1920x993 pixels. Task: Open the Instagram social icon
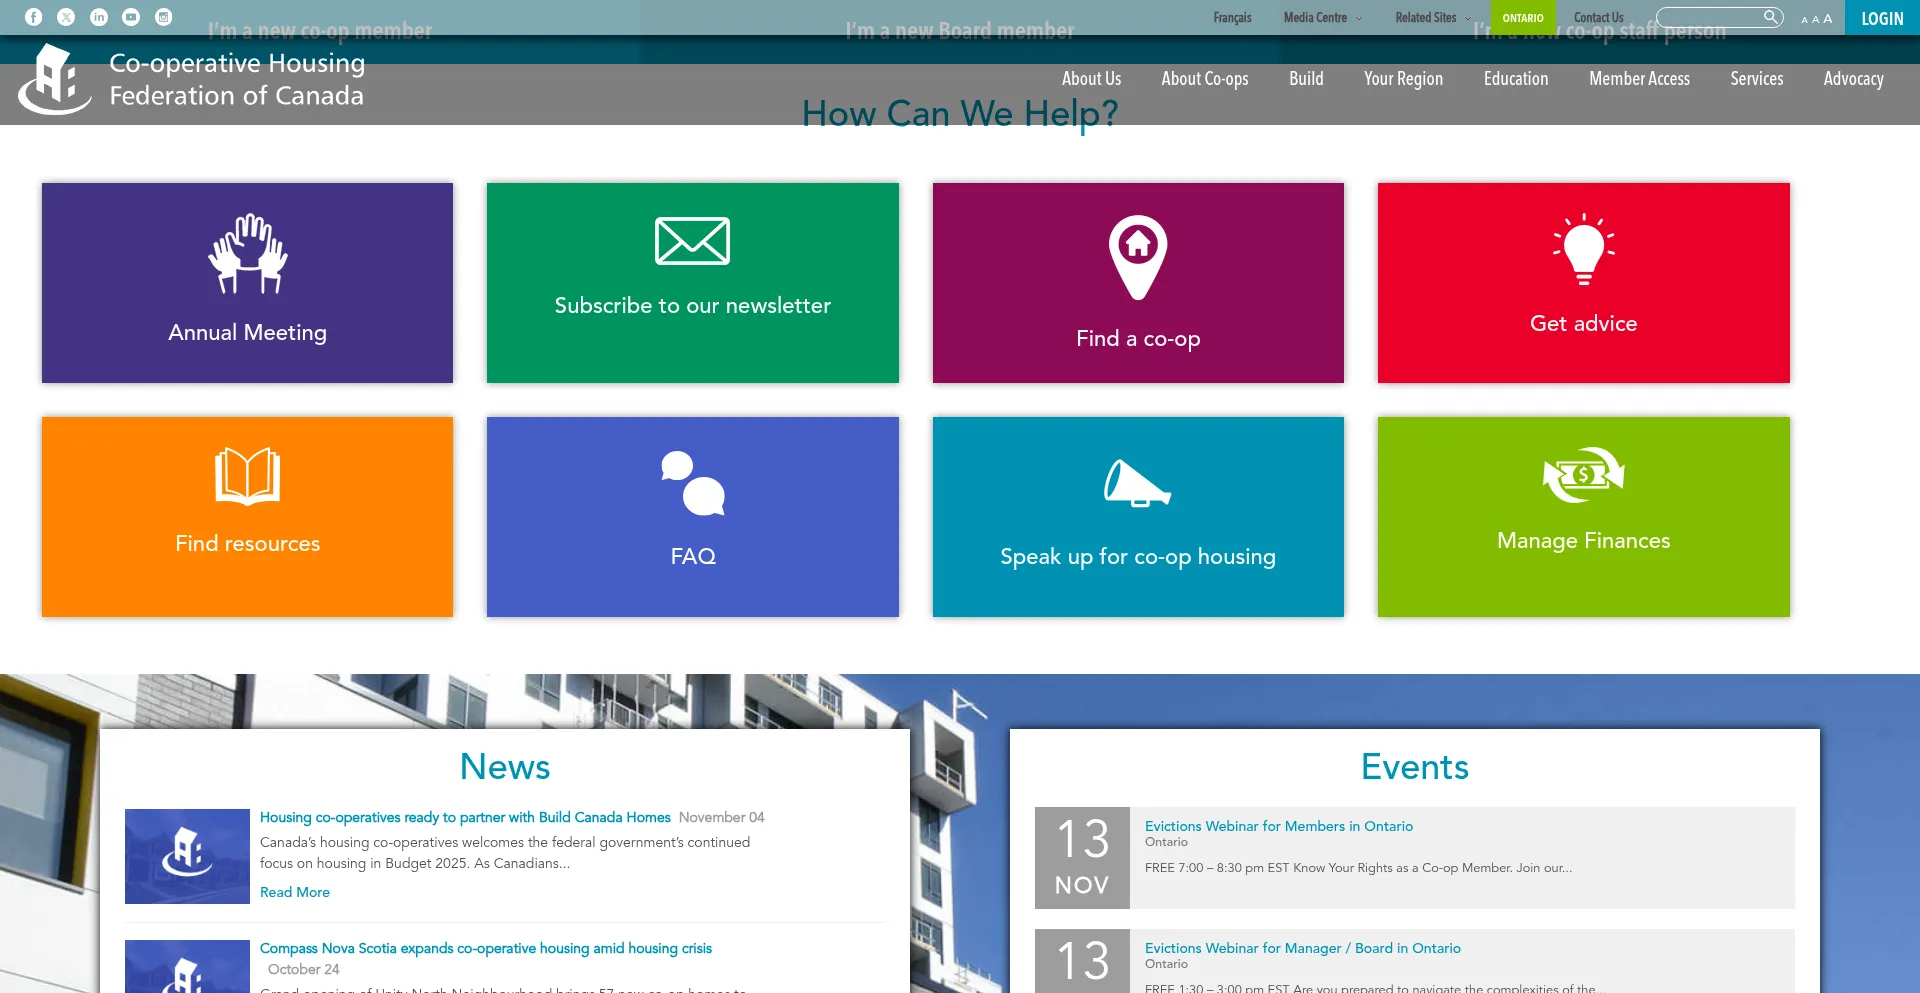(x=164, y=17)
